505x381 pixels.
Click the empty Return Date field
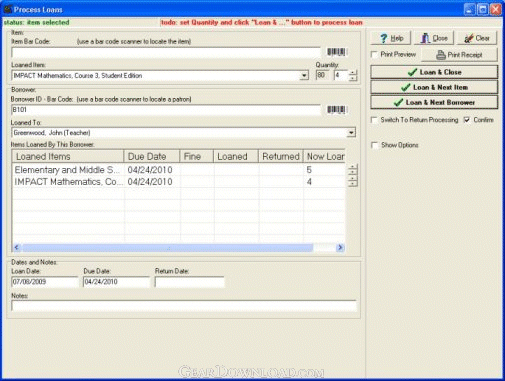point(189,282)
